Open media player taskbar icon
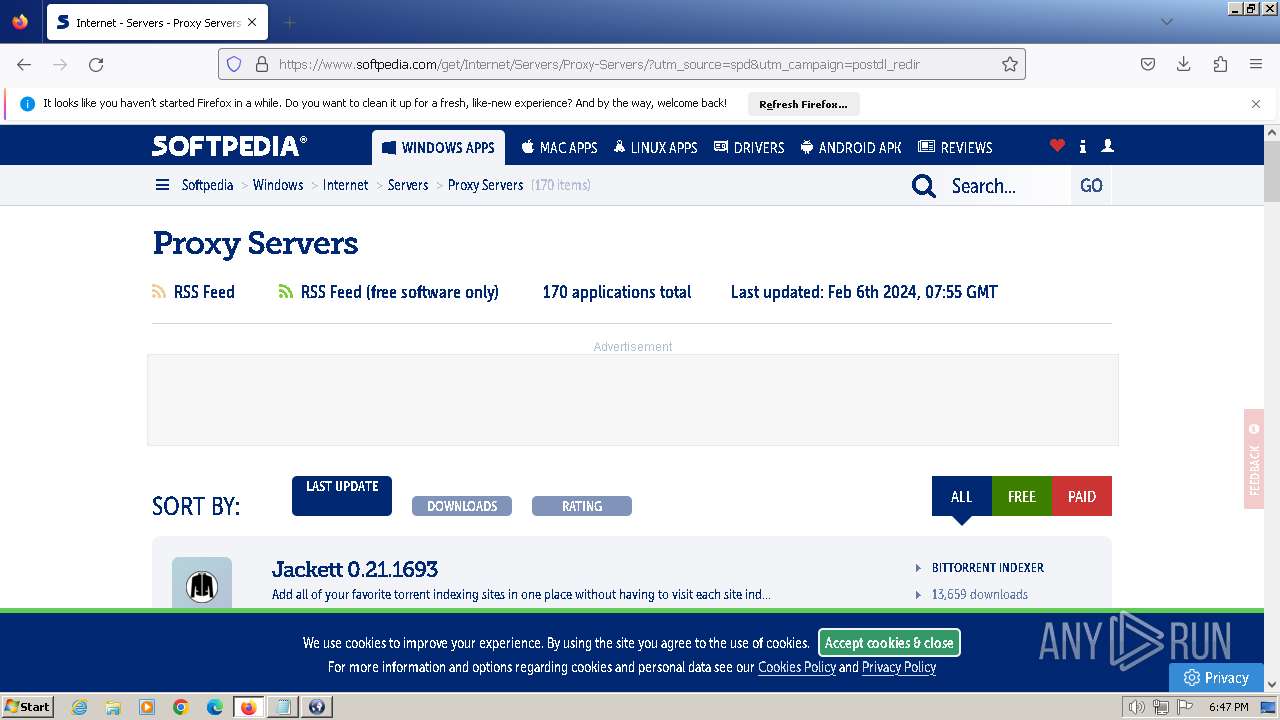 [x=147, y=707]
